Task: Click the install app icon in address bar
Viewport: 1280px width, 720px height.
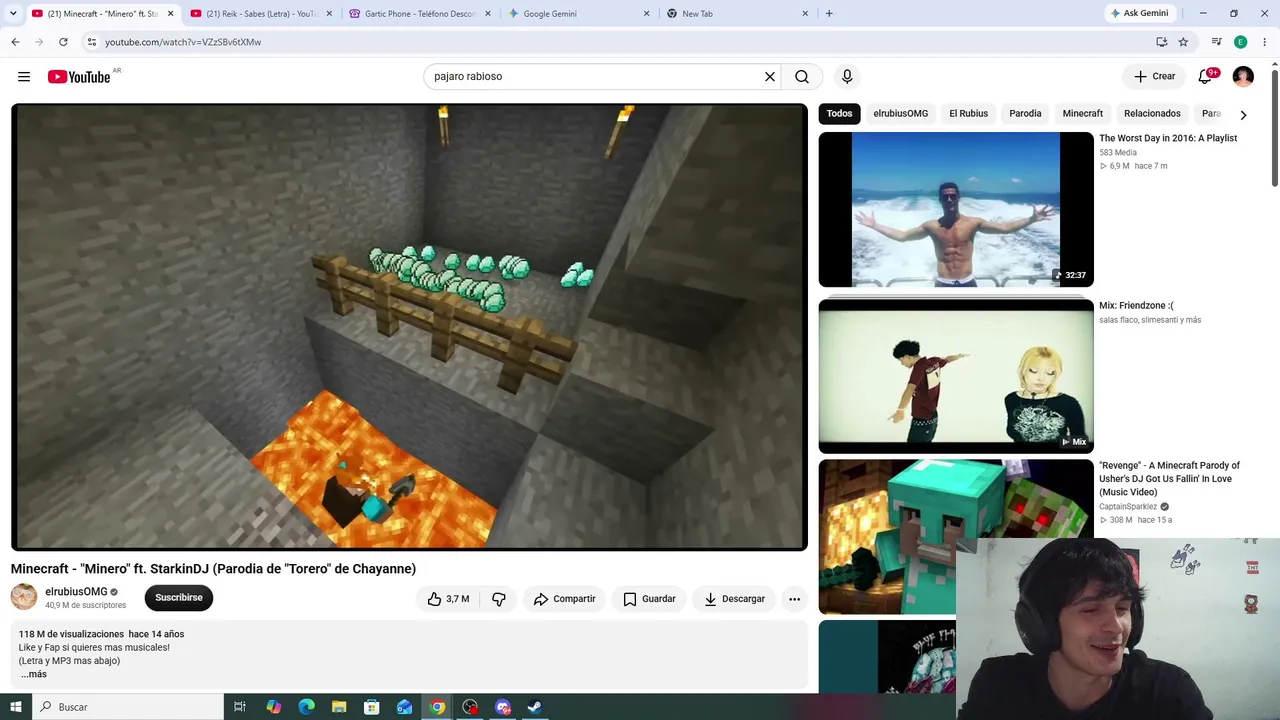Action: tap(1161, 42)
